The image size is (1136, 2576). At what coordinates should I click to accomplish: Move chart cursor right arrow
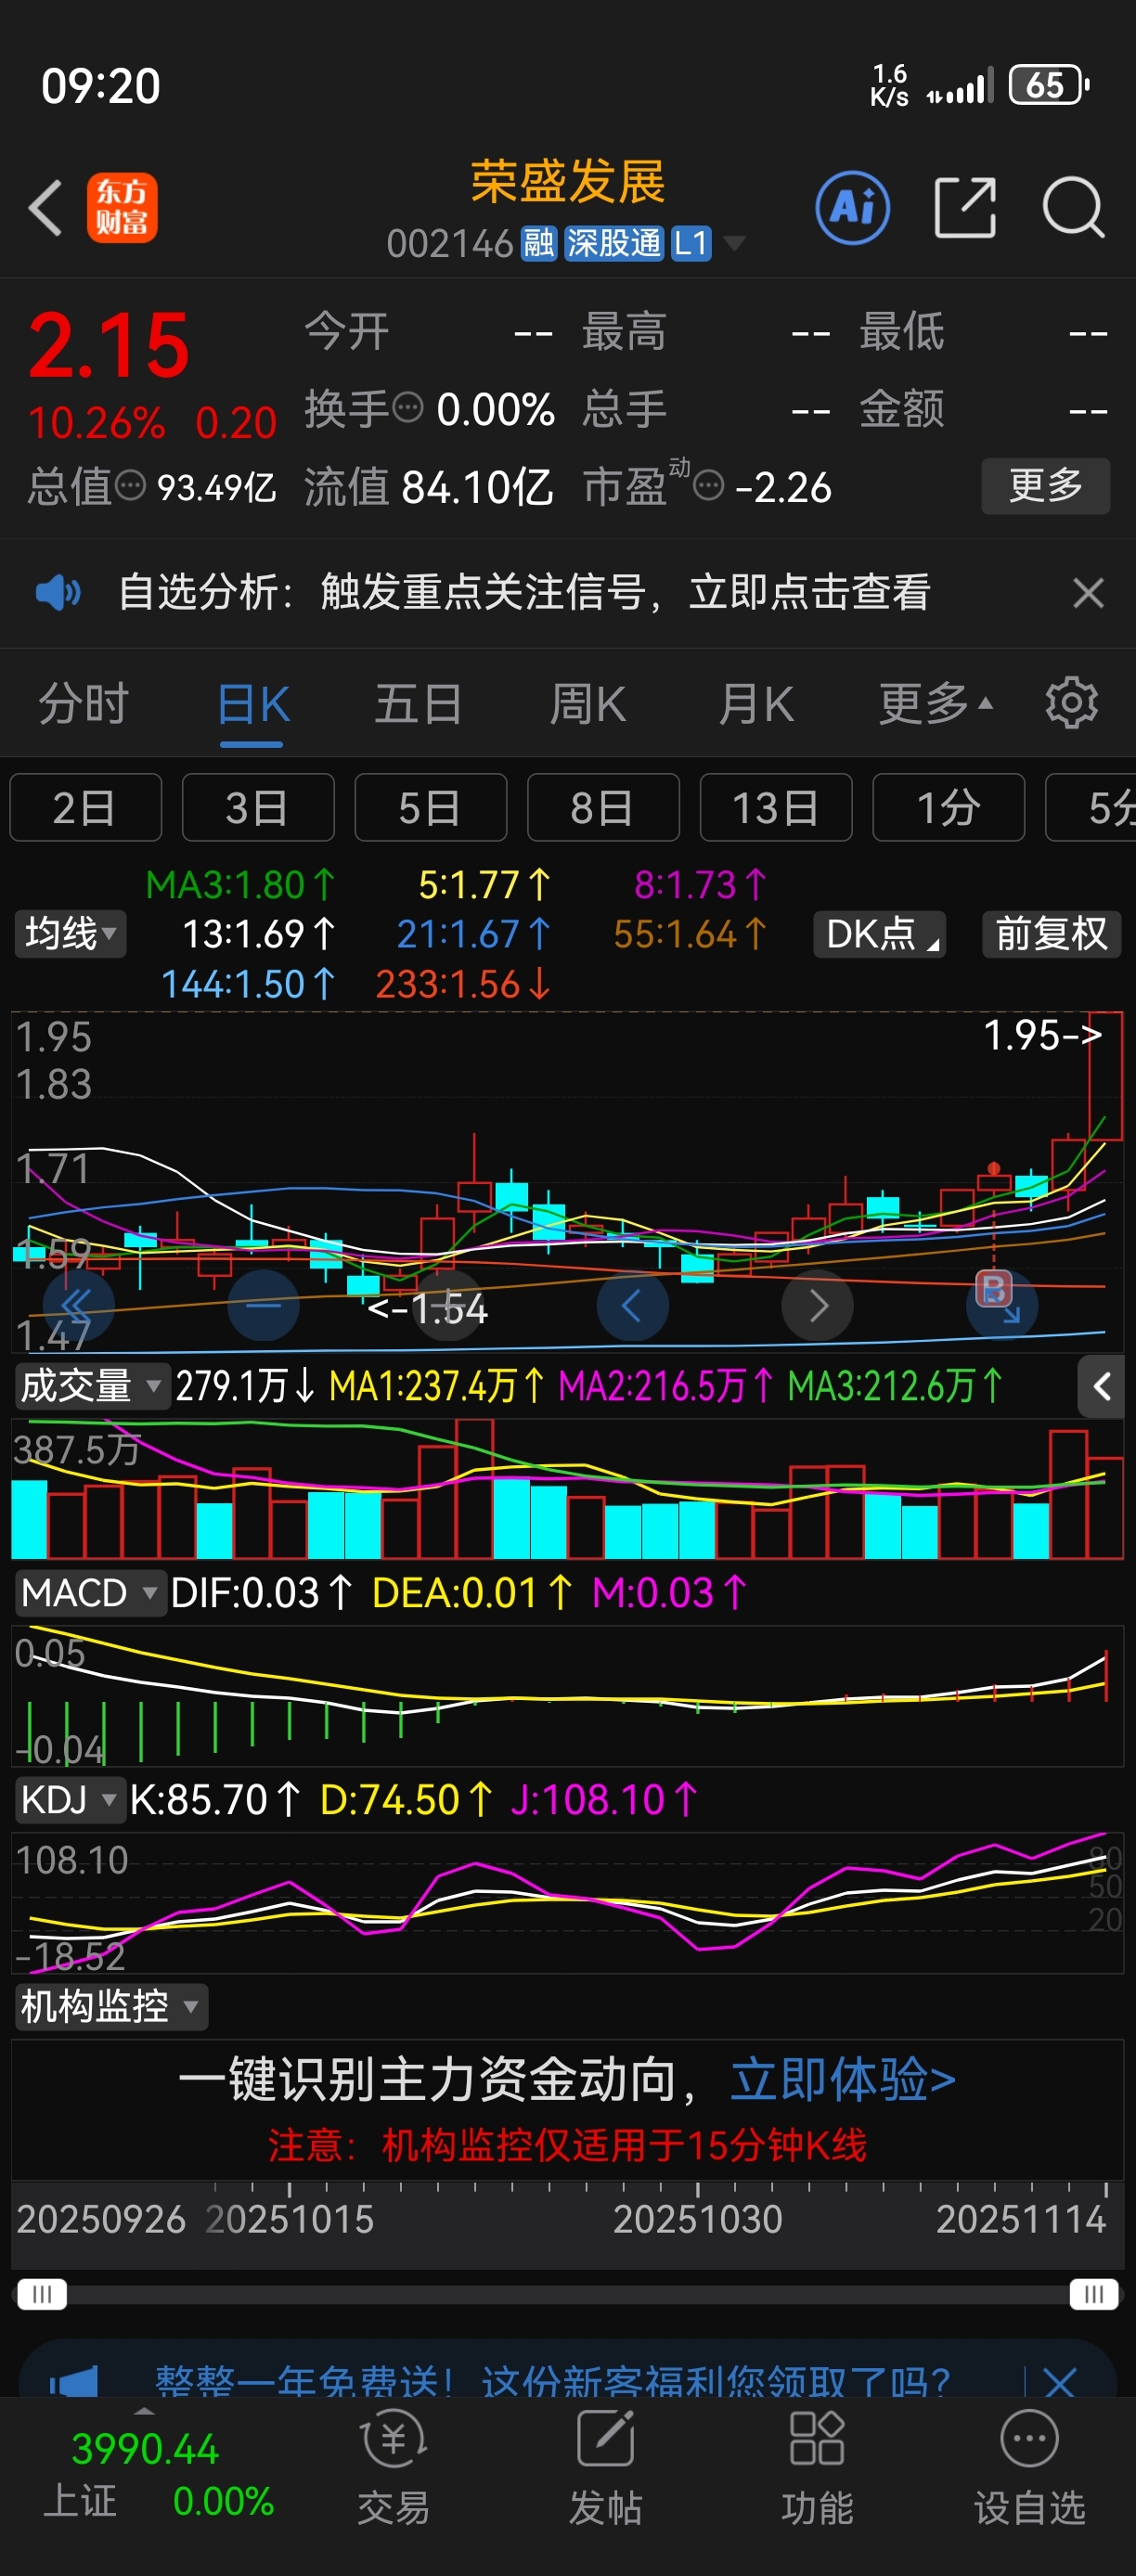817,1305
